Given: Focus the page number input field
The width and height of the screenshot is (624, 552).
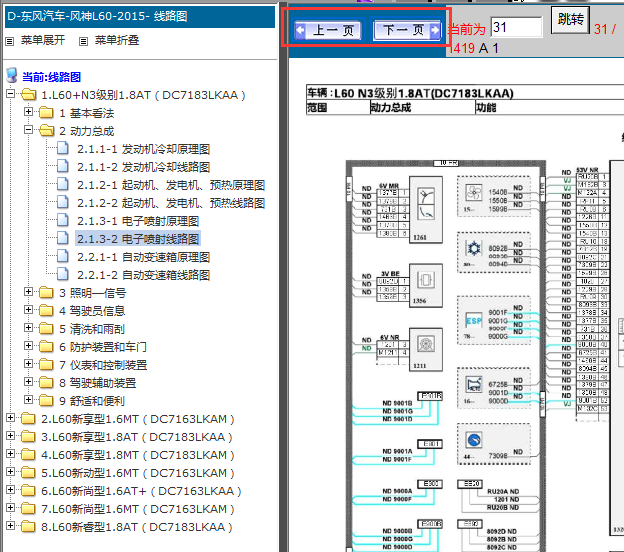Looking at the screenshot, I should (x=516, y=27).
